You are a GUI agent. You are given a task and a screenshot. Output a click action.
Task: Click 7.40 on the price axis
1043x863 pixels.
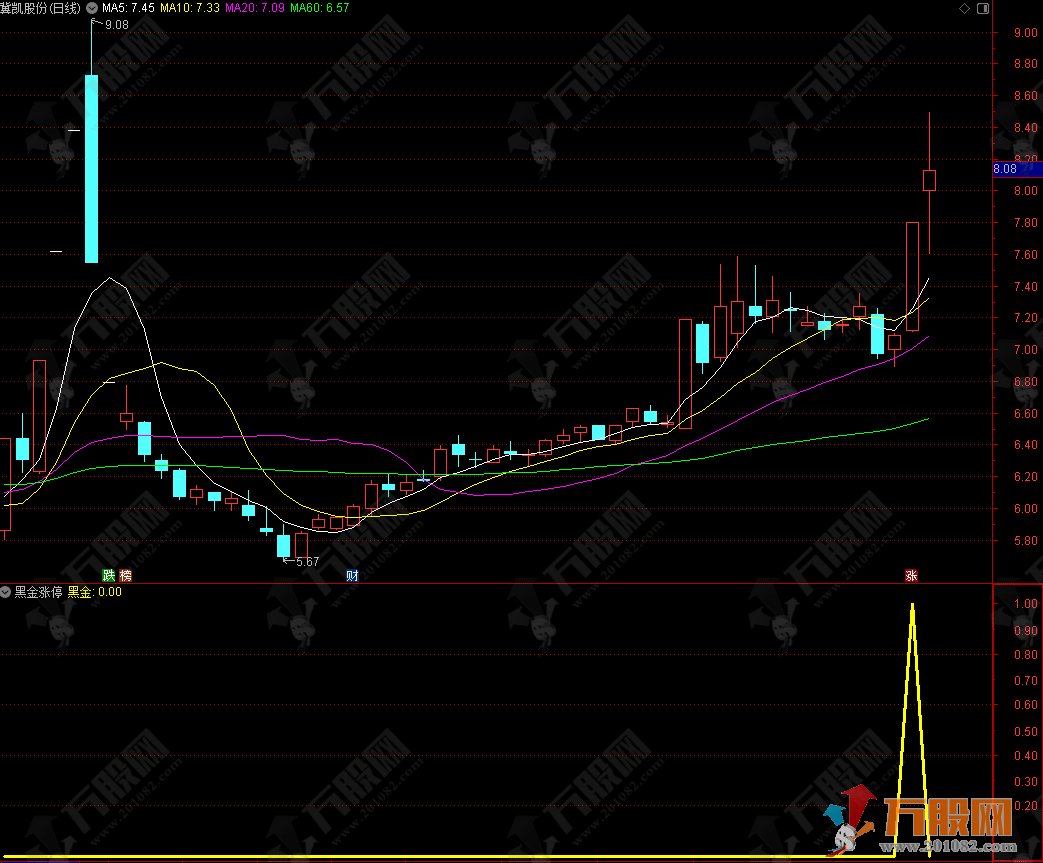point(1025,287)
